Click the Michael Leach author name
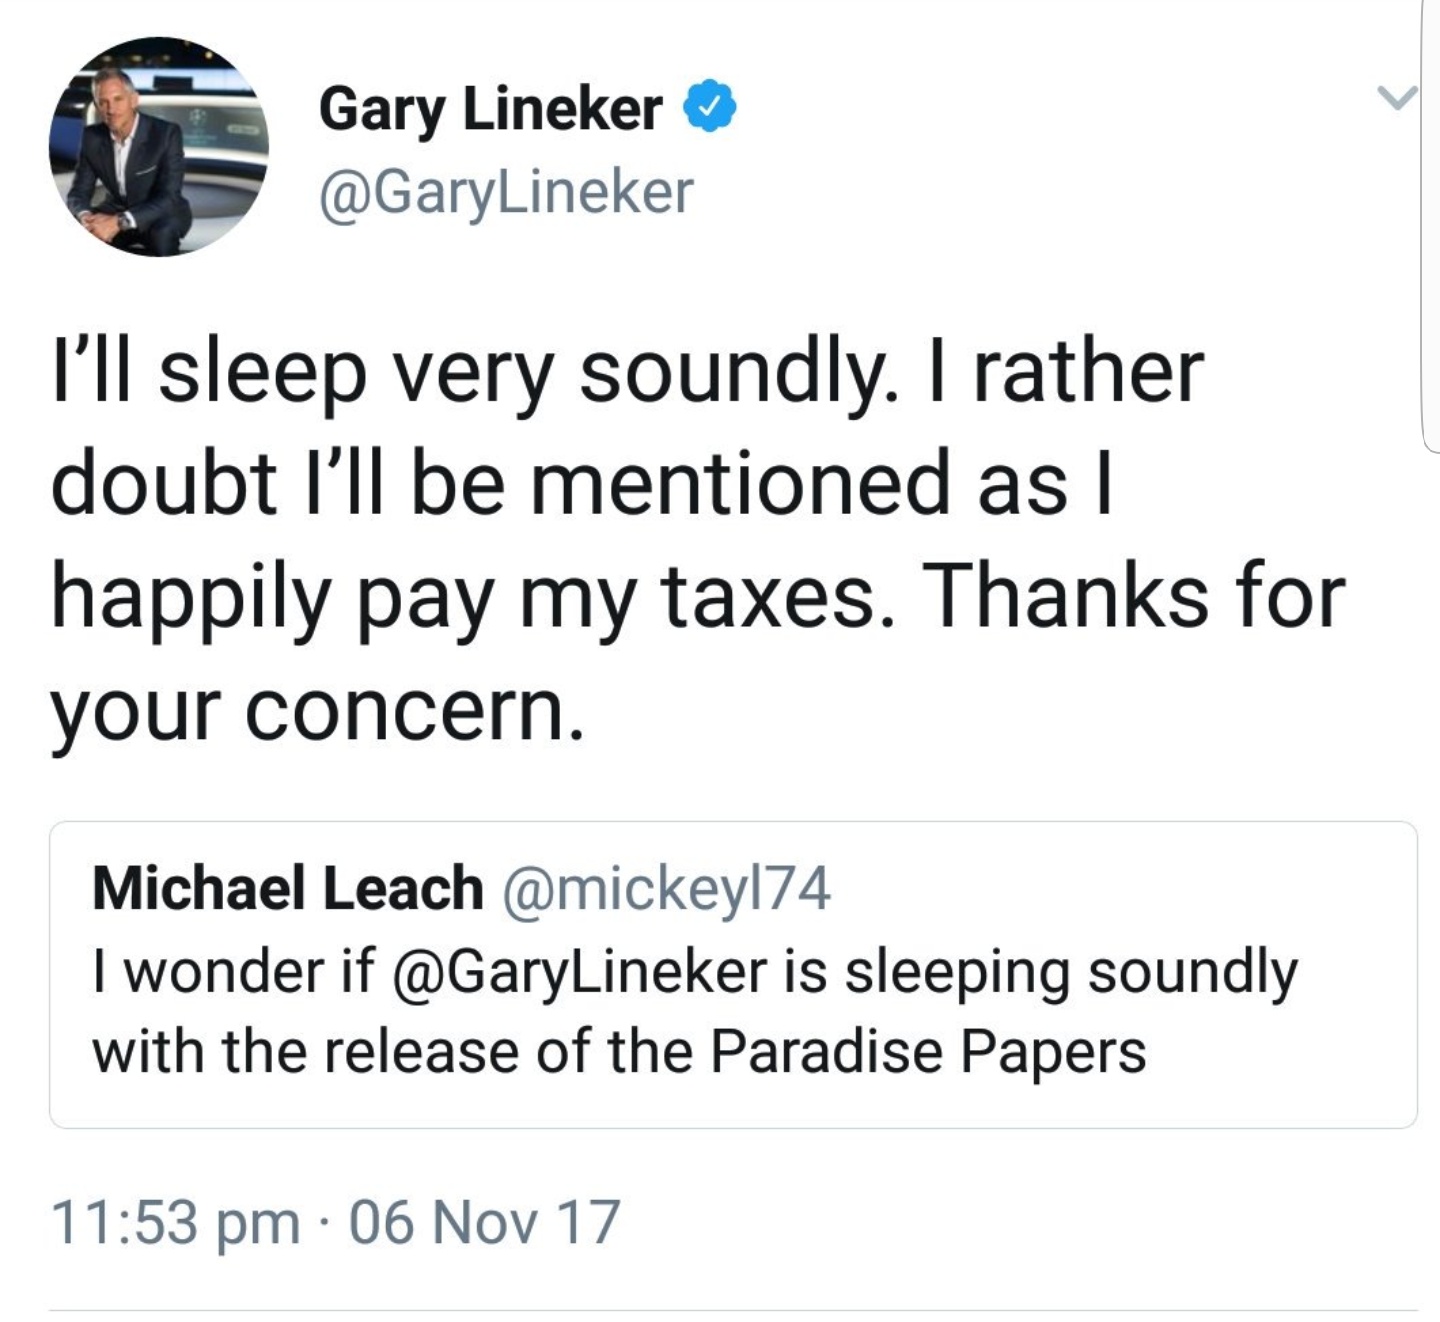The image size is (1440, 1322). point(287,888)
